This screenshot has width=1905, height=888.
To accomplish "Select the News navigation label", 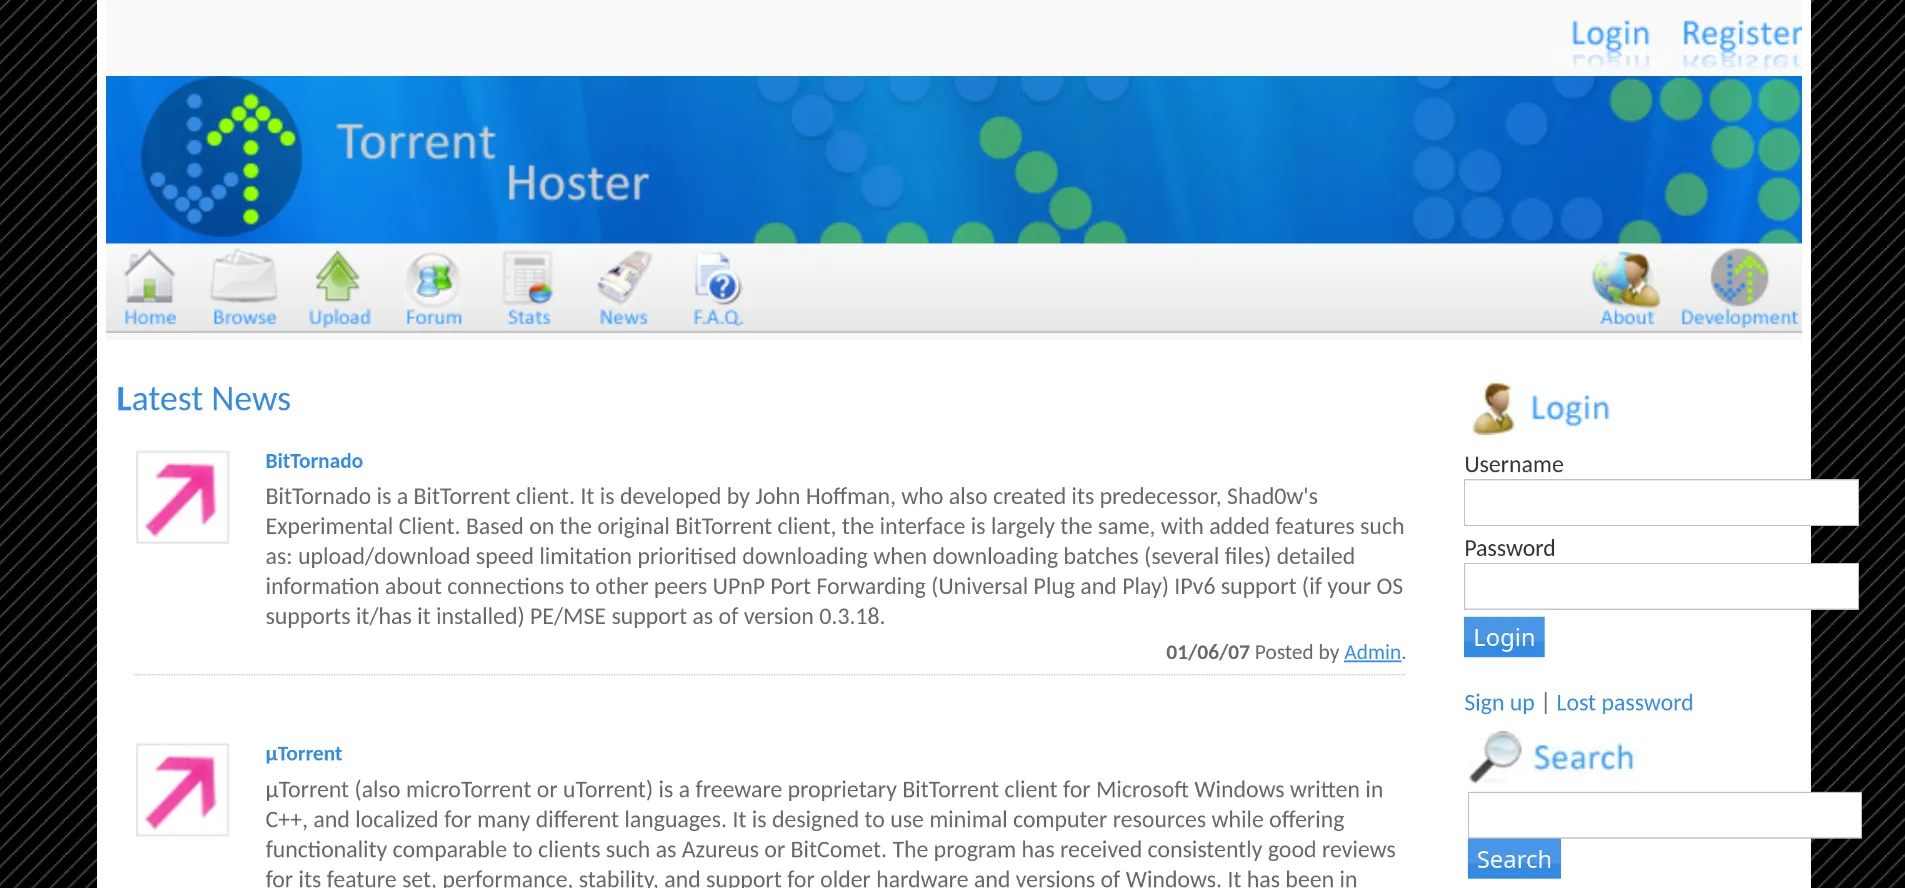I will (x=623, y=317).
